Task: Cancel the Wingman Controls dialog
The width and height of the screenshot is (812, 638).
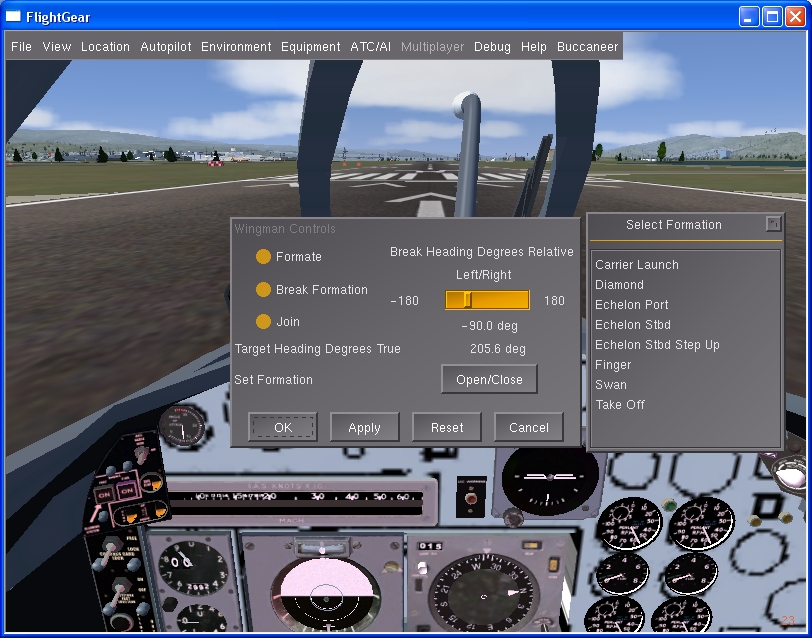Action: point(529,427)
